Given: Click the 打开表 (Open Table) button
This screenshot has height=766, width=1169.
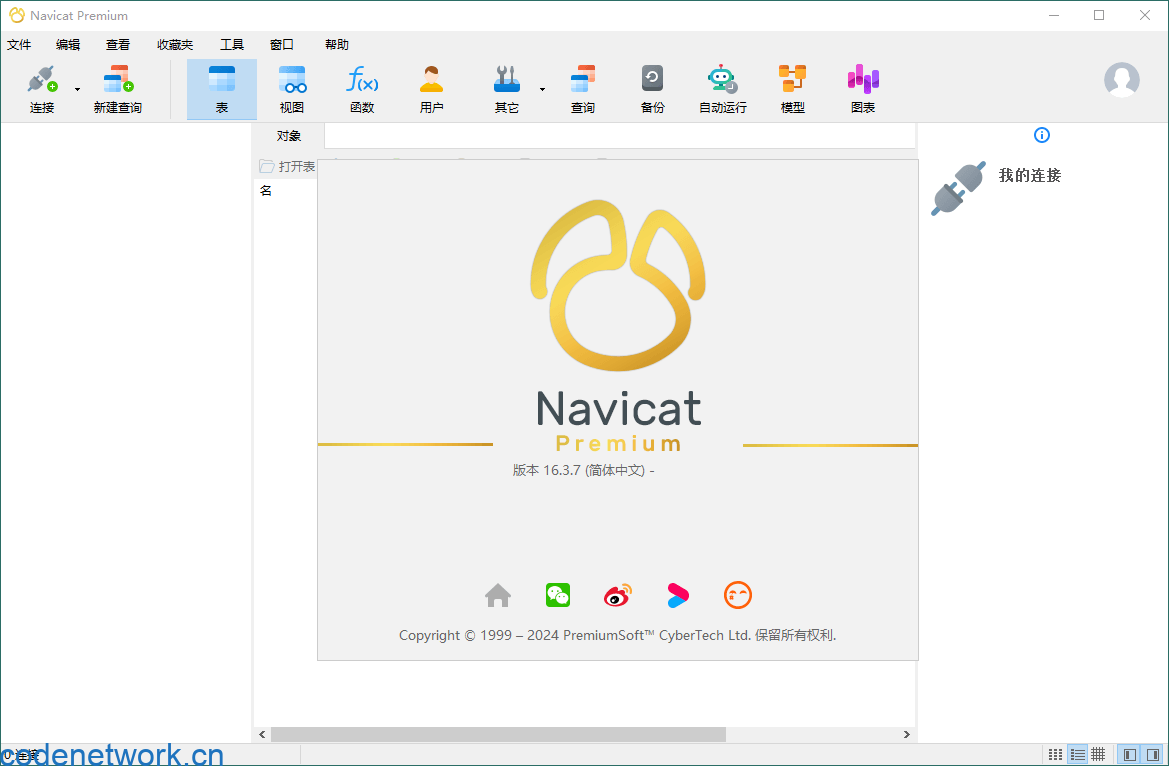Looking at the screenshot, I should click(287, 166).
